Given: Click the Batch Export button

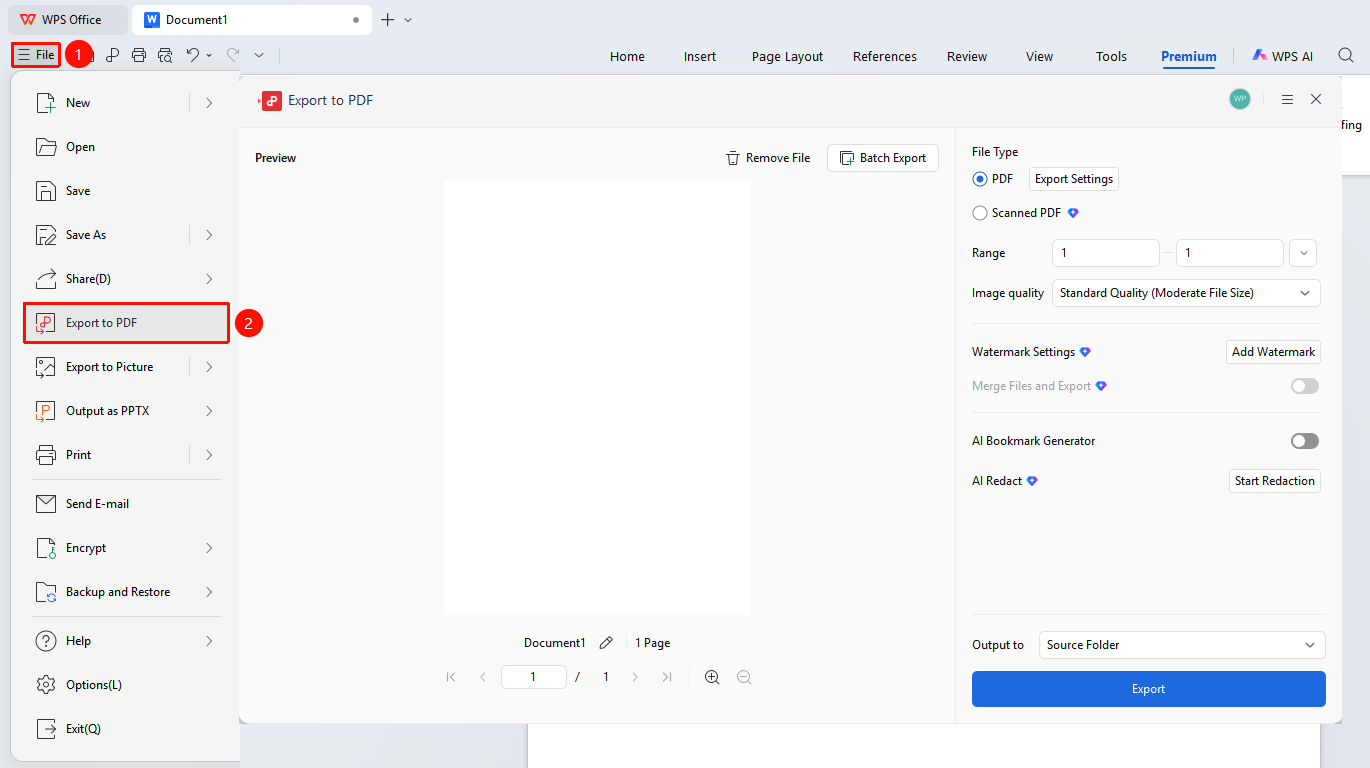Looking at the screenshot, I should (x=883, y=158).
